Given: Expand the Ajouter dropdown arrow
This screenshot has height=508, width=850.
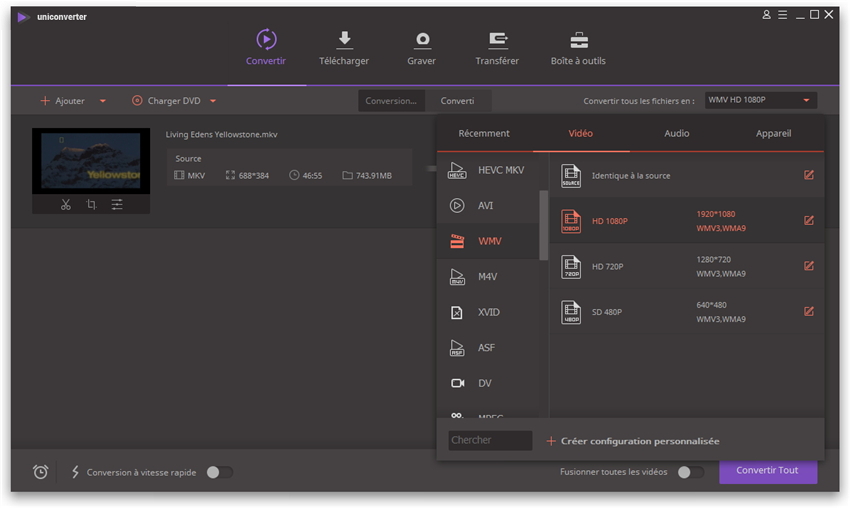Looking at the screenshot, I should coord(103,101).
